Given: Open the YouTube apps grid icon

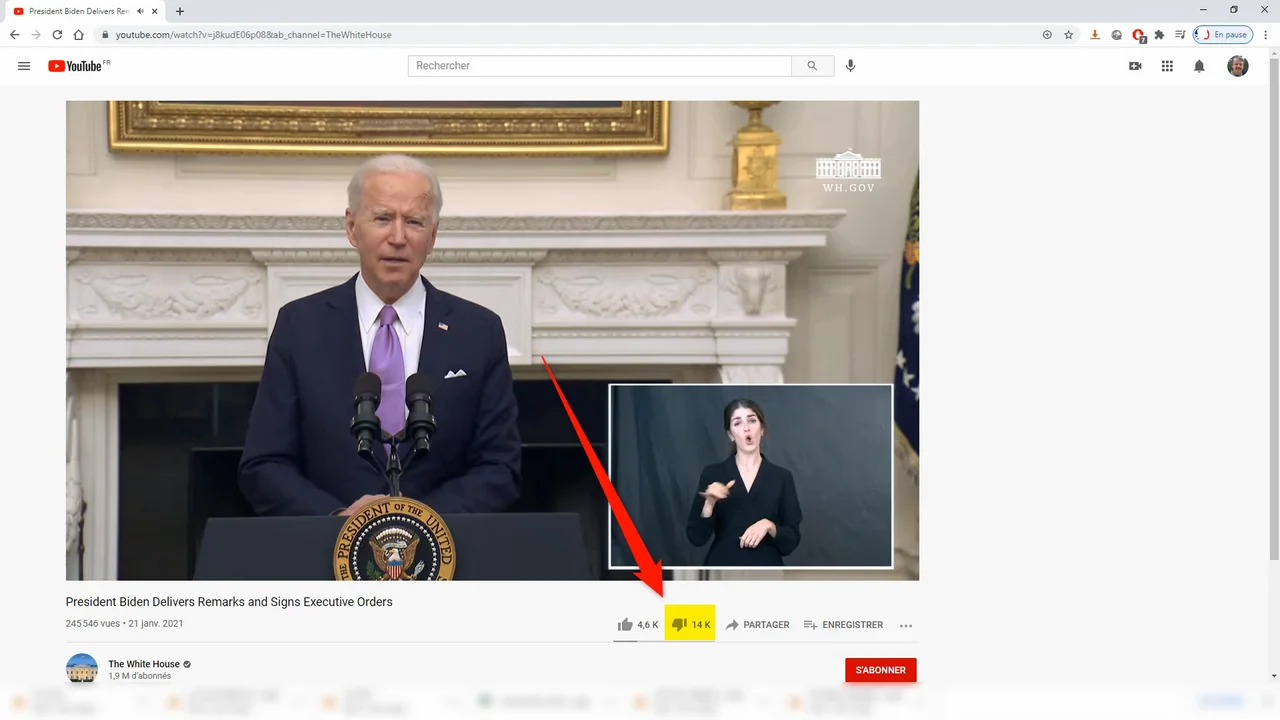Looking at the screenshot, I should coord(1167,66).
